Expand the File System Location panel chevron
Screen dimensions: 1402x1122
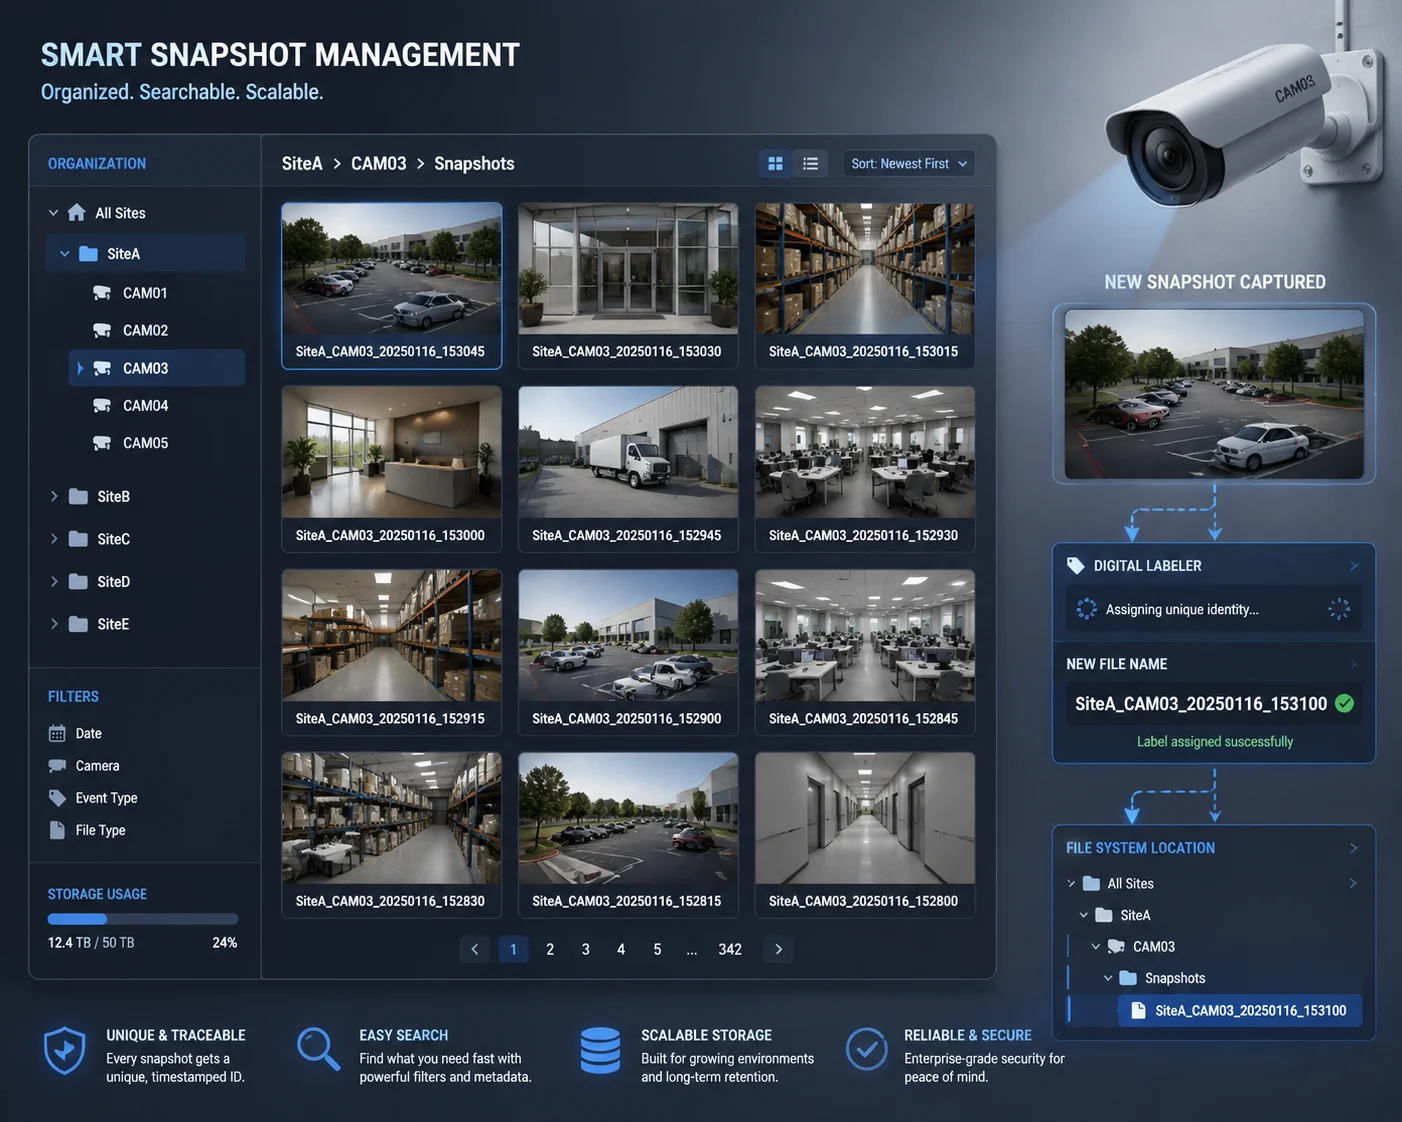[x=1354, y=847]
